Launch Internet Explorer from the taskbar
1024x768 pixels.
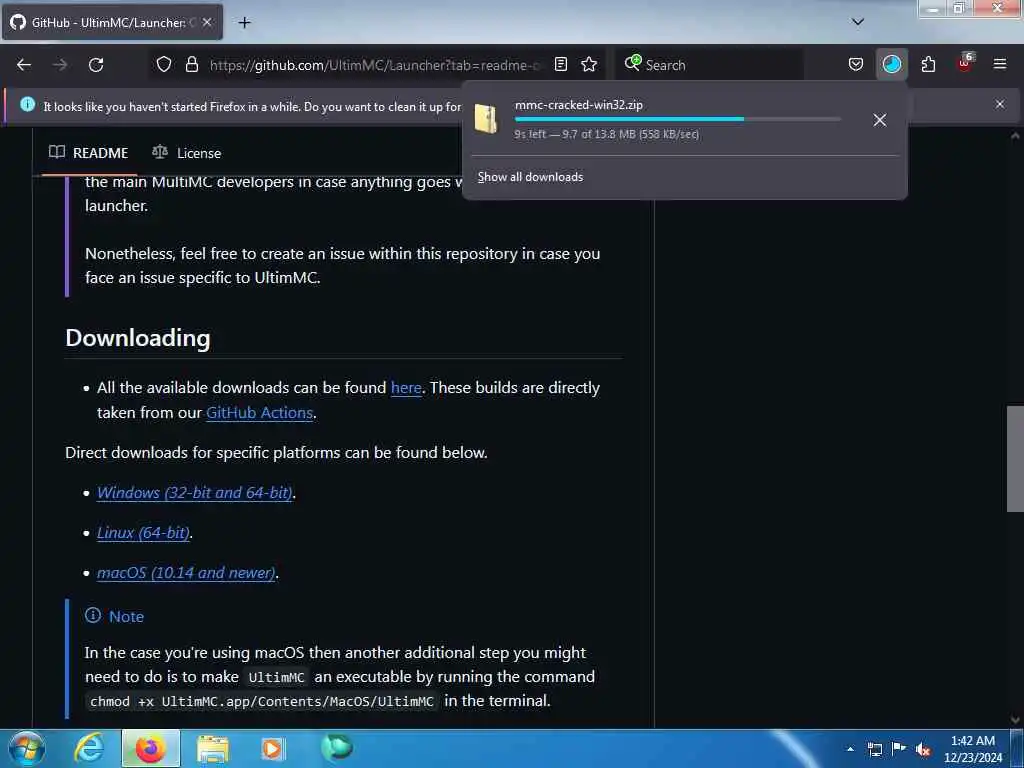coord(88,748)
